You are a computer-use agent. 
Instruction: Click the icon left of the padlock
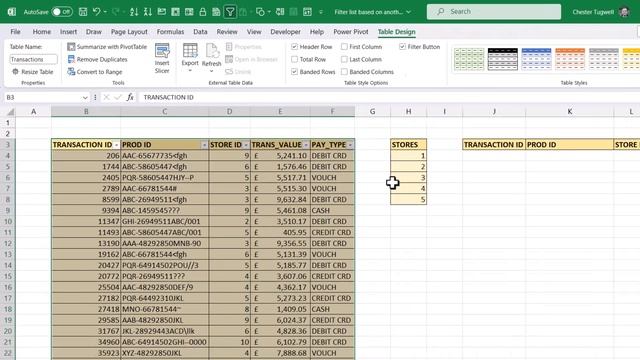pos(189,12)
